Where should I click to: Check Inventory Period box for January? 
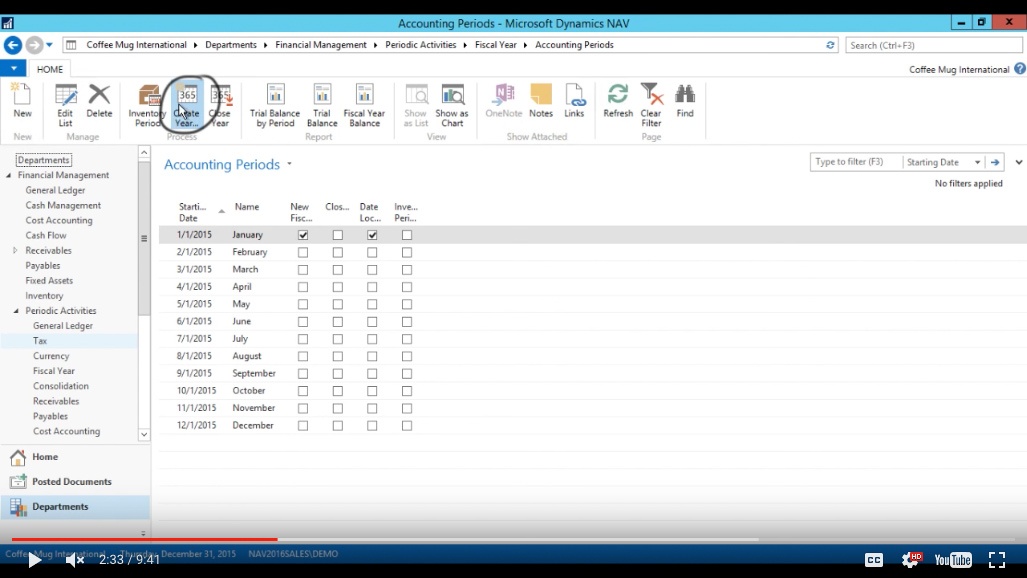[407, 235]
